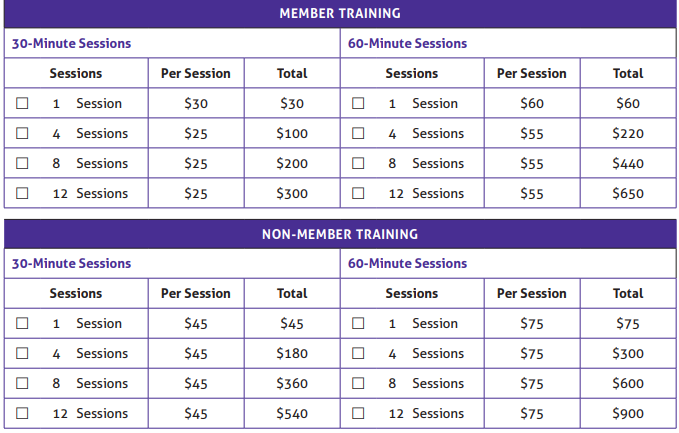The height and width of the screenshot is (433, 679).
Task: Click the NON-MEMBER TRAINING header bar
Action: tap(340, 234)
